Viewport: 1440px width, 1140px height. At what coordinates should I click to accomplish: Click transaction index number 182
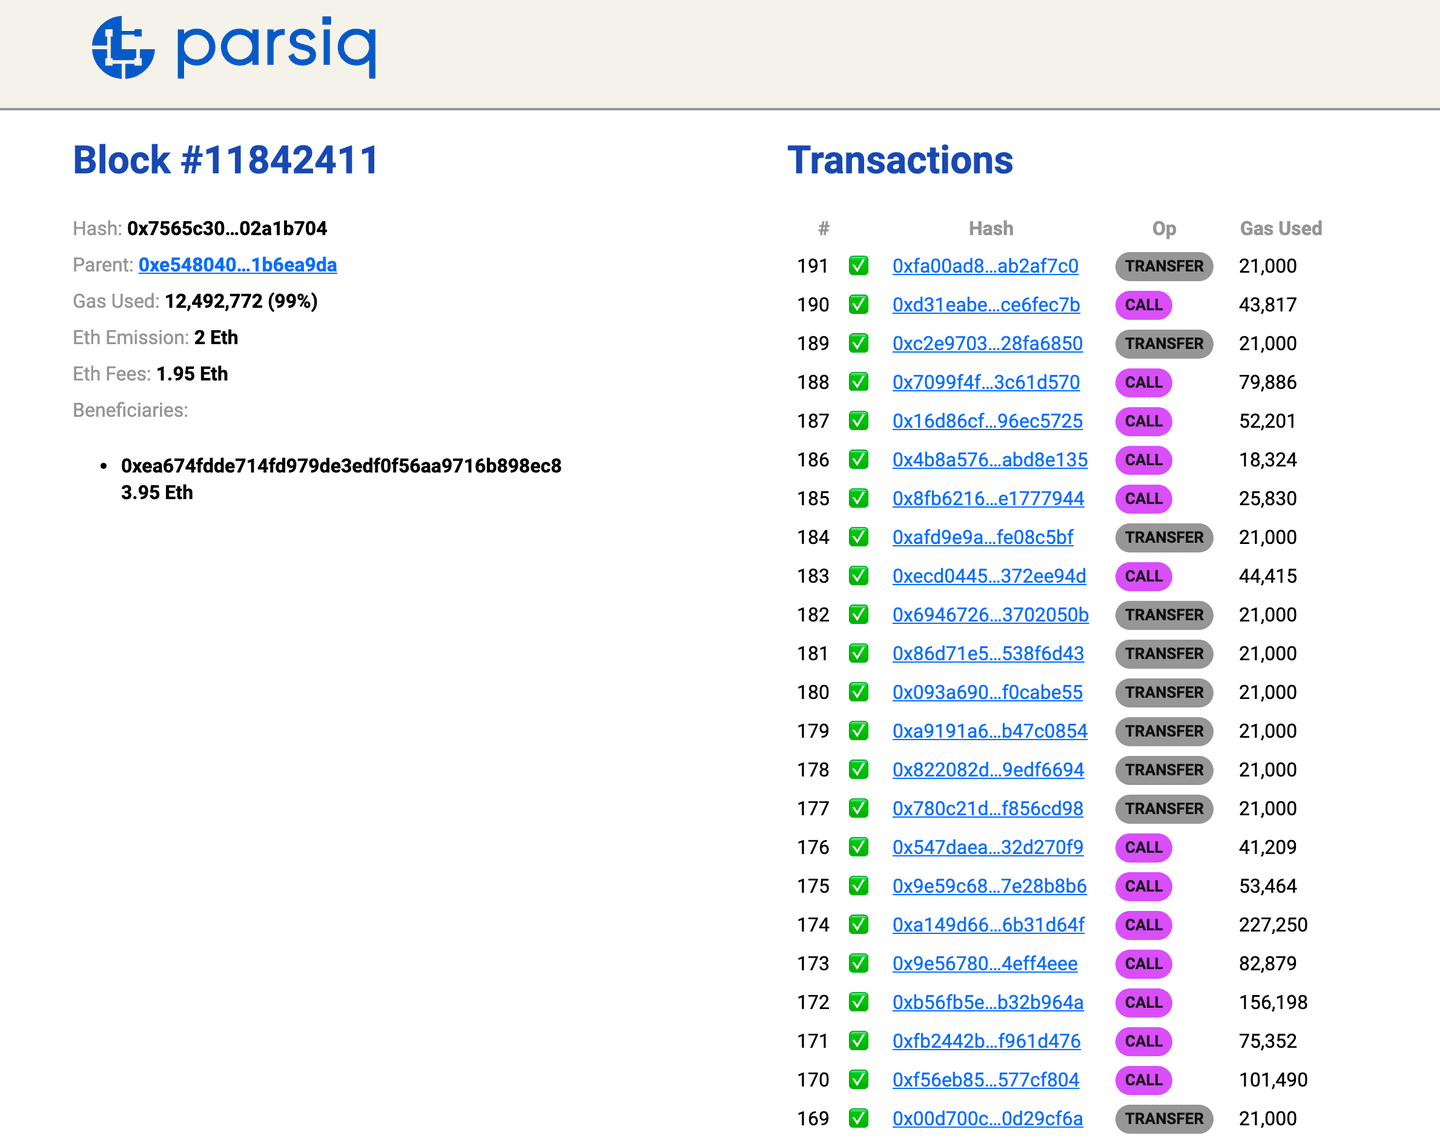click(x=813, y=615)
